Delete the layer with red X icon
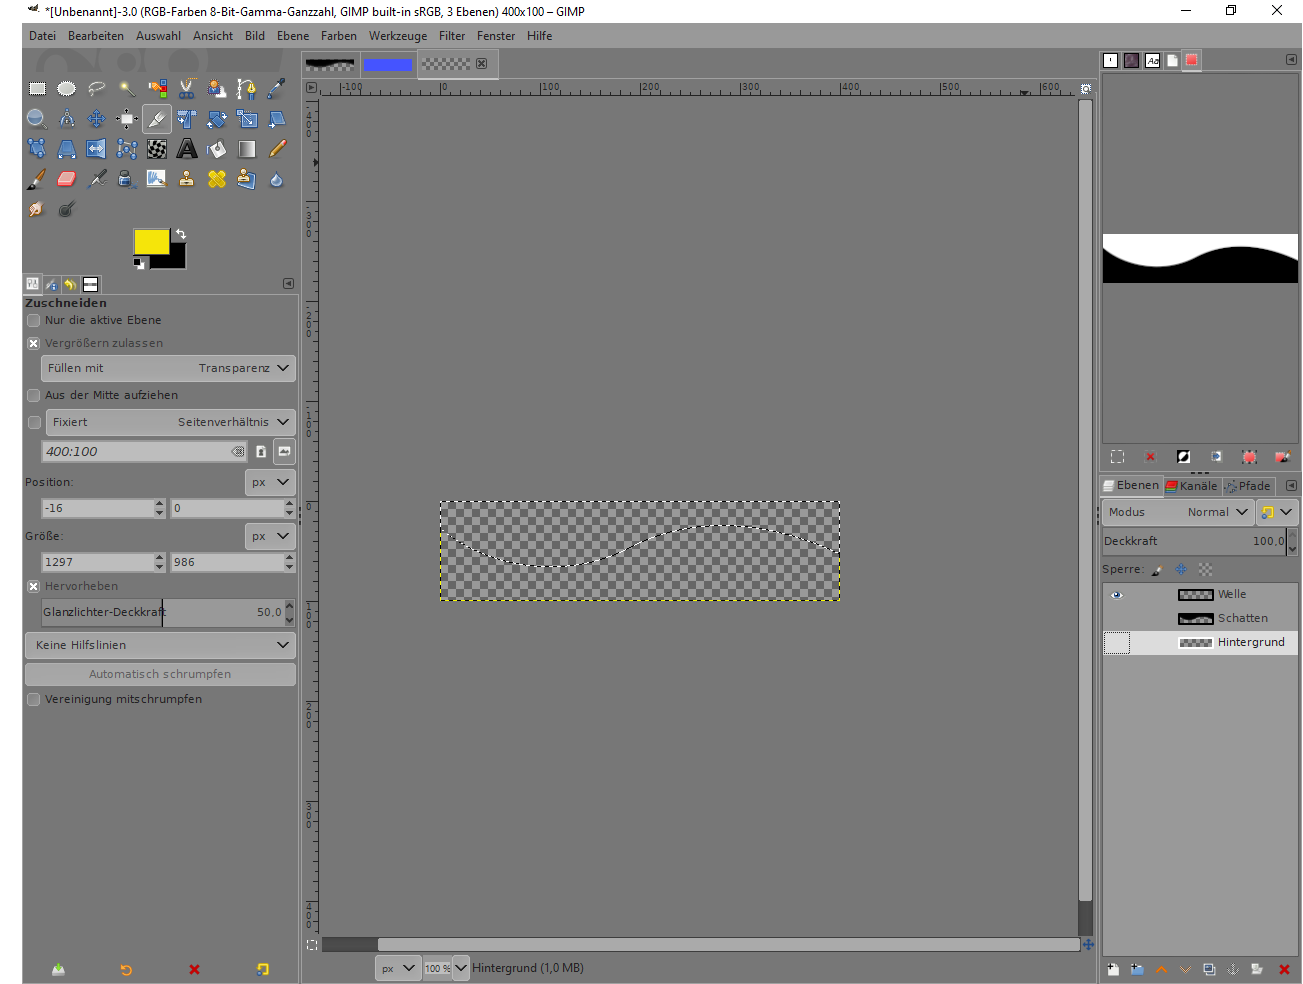Image resolution: width=1303 pixels, height=984 pixels. click(x=1284, y=969)
